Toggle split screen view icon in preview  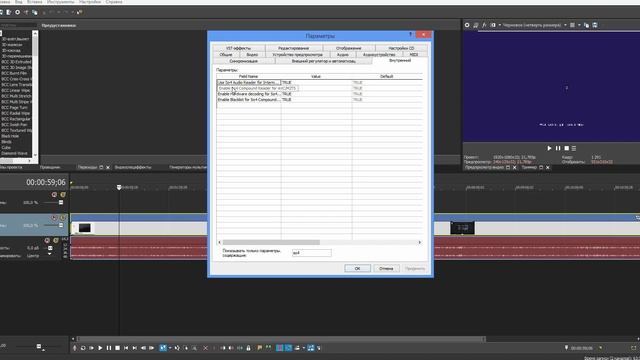pyautogui.click(x=493, y=25)
